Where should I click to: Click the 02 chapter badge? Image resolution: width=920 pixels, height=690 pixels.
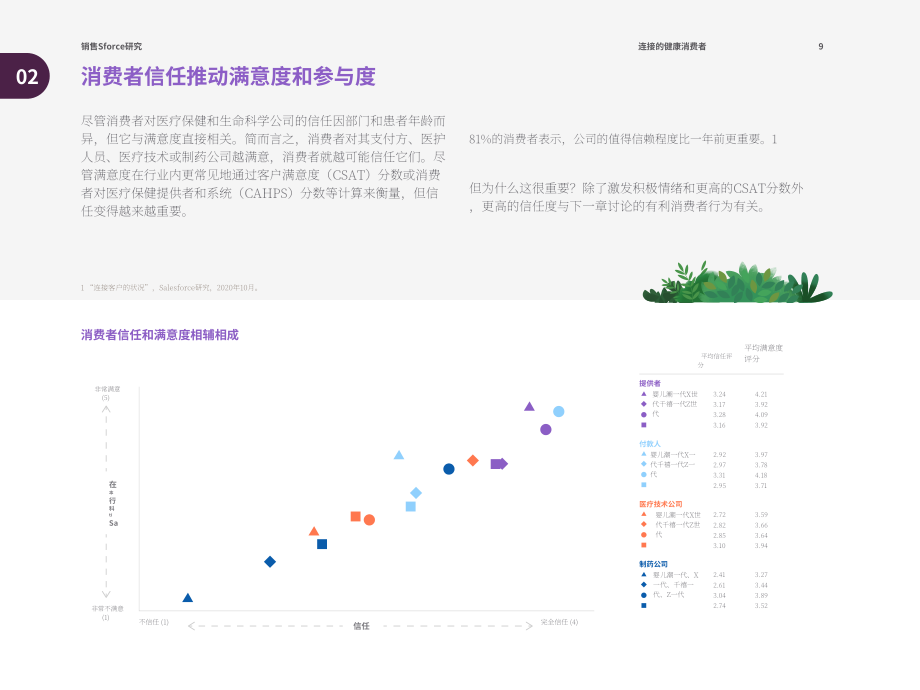[25, 76]
